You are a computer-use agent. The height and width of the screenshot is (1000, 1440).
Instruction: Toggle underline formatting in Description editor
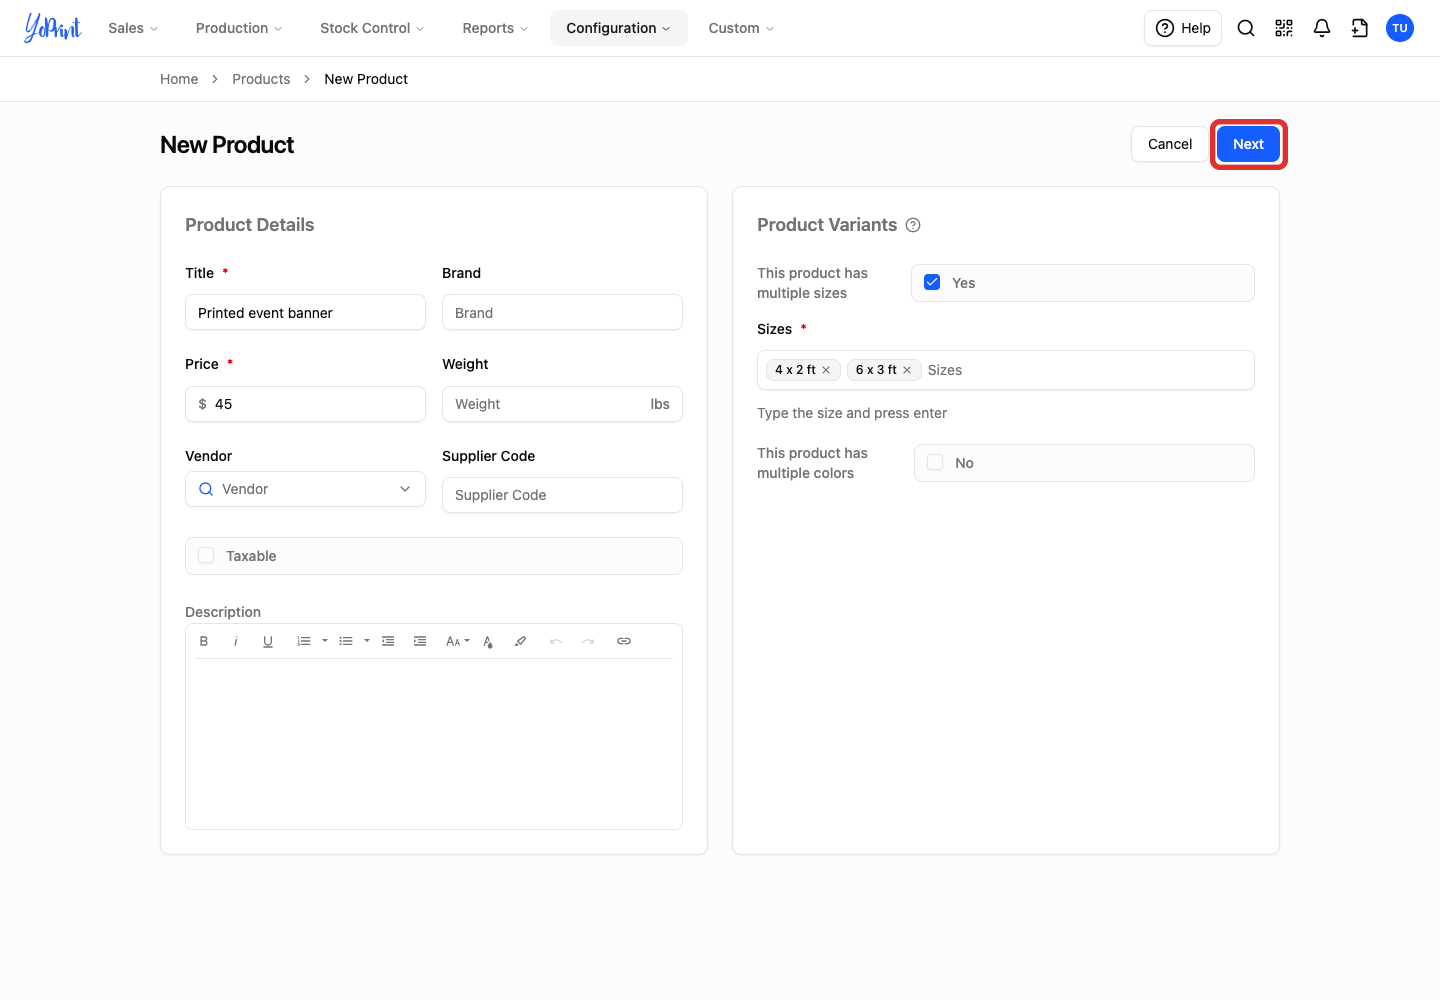268,641
